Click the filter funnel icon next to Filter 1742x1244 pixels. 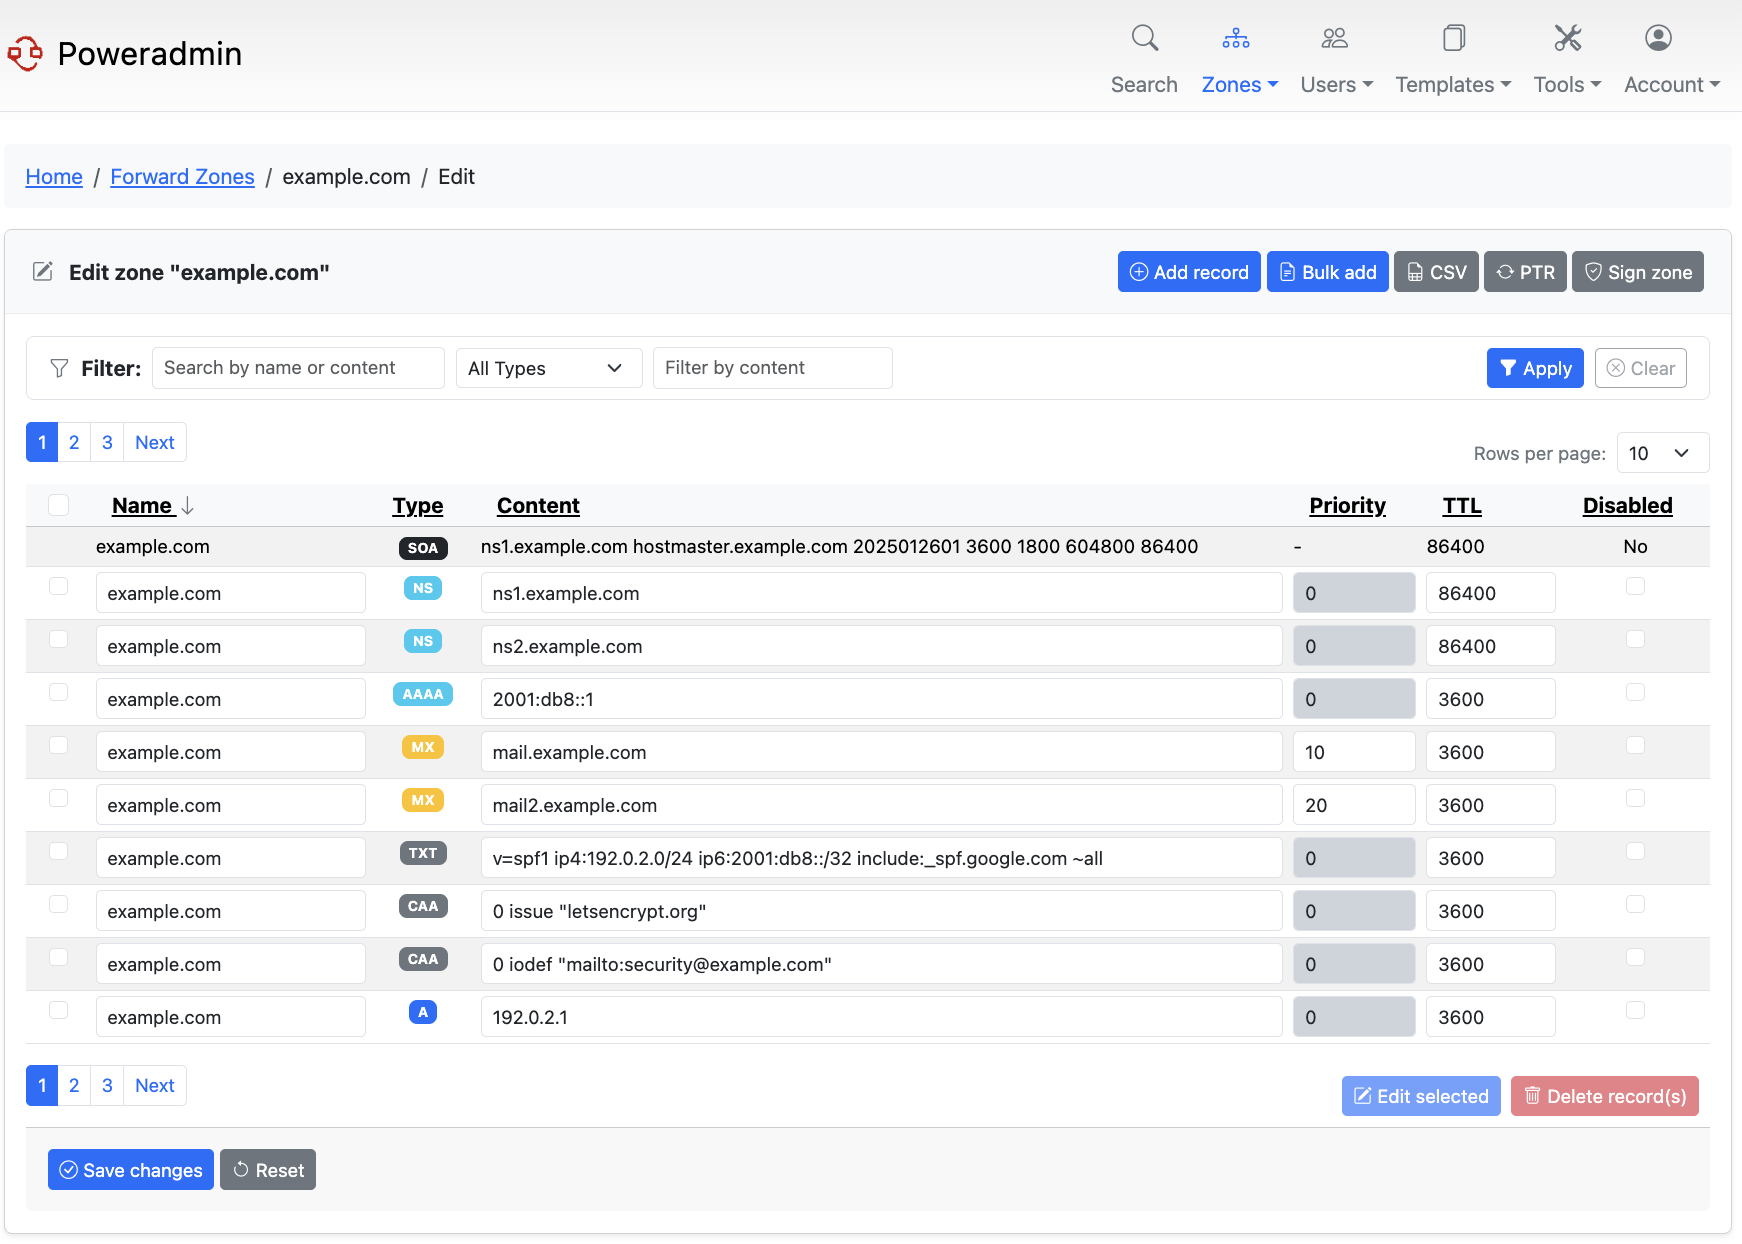click(59, 368)
